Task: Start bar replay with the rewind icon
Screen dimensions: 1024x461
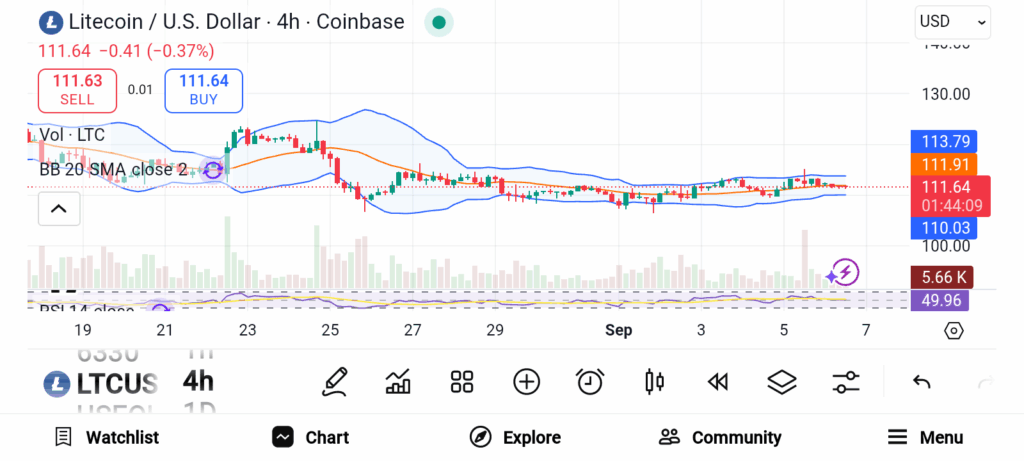Action: pyautogui.click(x=717, y=381)
